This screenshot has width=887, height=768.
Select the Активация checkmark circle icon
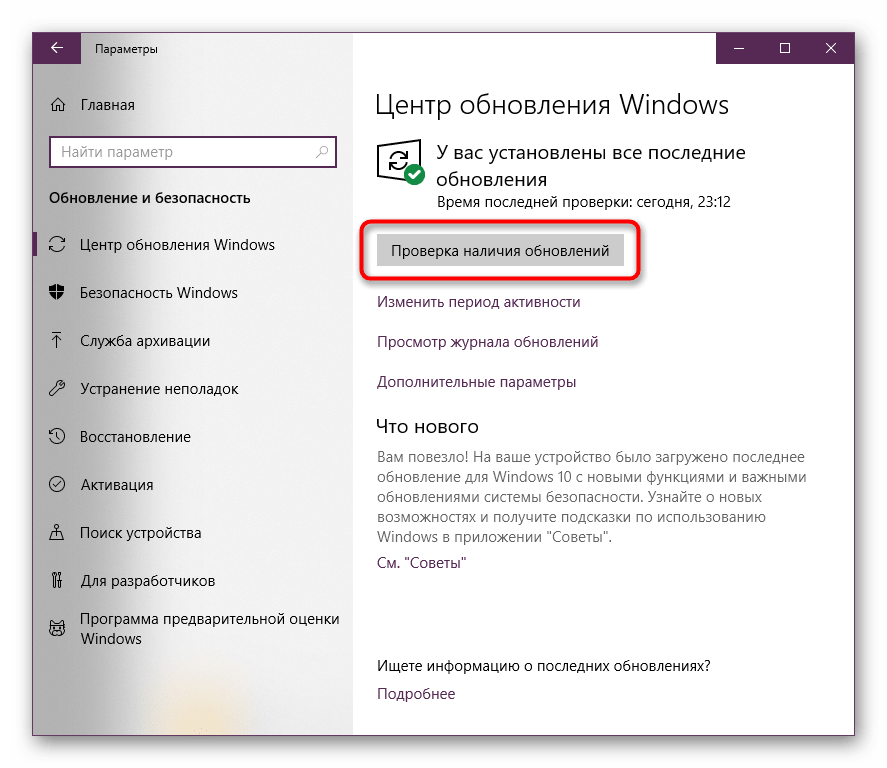tap(57, 484)
